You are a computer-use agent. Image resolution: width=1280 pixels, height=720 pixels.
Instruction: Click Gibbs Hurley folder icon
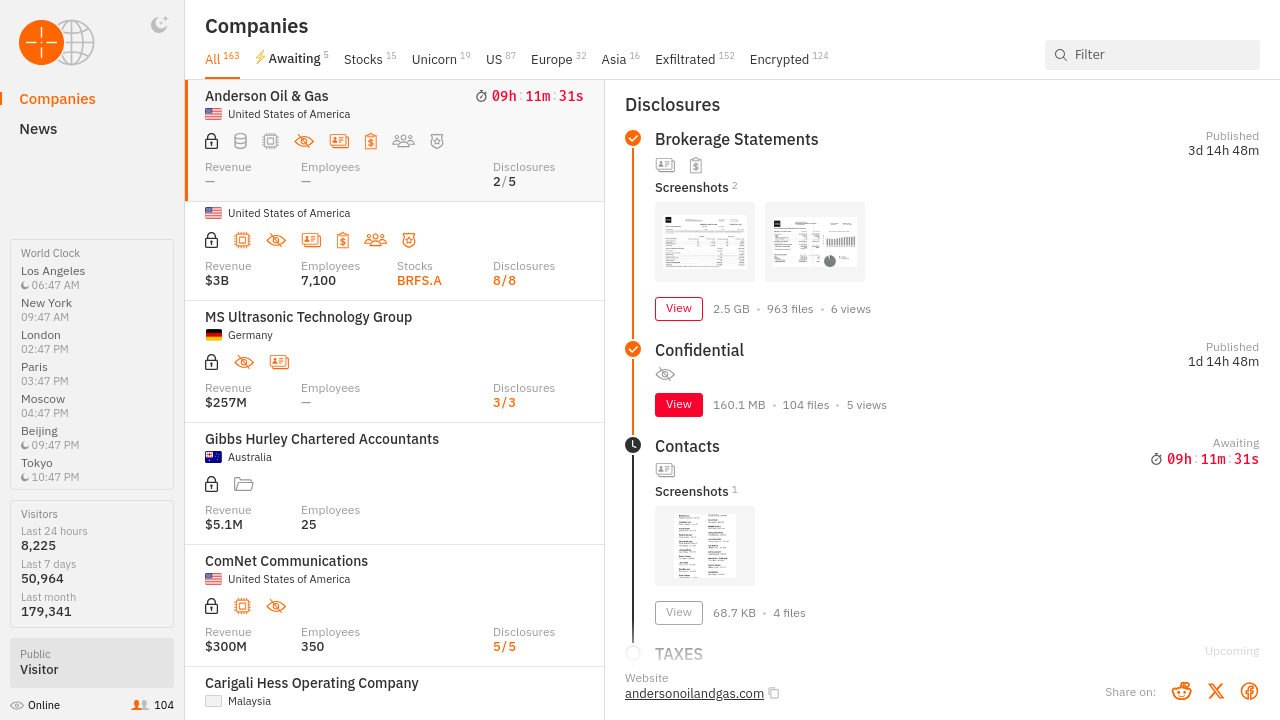tap(243, 484)
